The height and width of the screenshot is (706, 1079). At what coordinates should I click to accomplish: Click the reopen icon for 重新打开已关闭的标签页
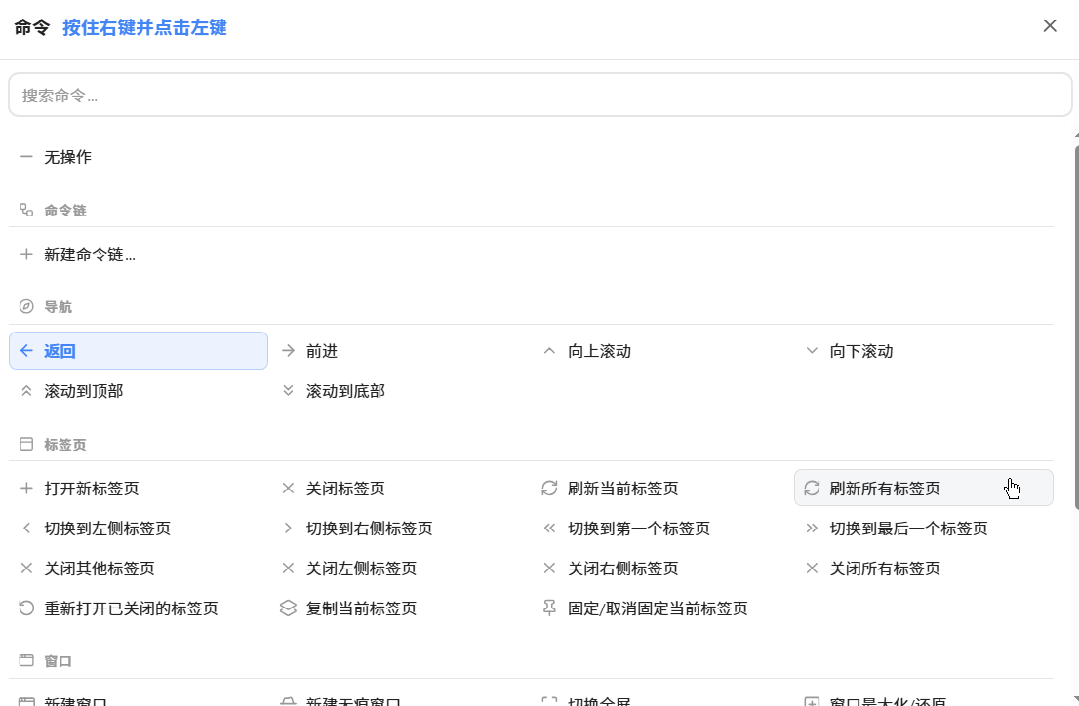pyautogui.click(x=26, y=608)
